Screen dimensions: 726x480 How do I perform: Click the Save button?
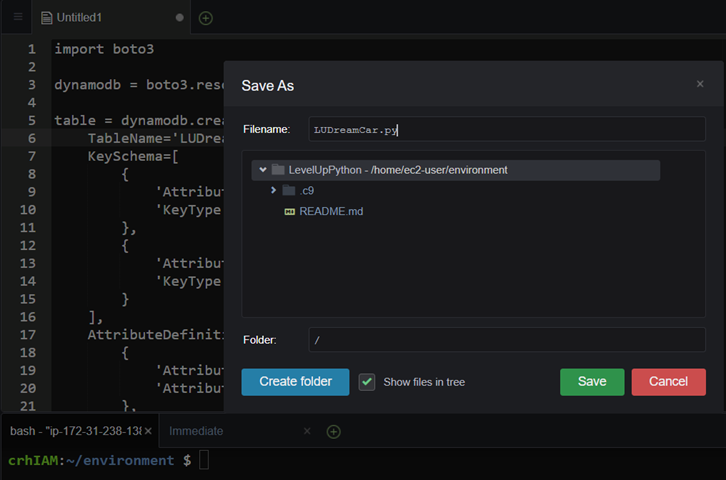coord(592,382)
